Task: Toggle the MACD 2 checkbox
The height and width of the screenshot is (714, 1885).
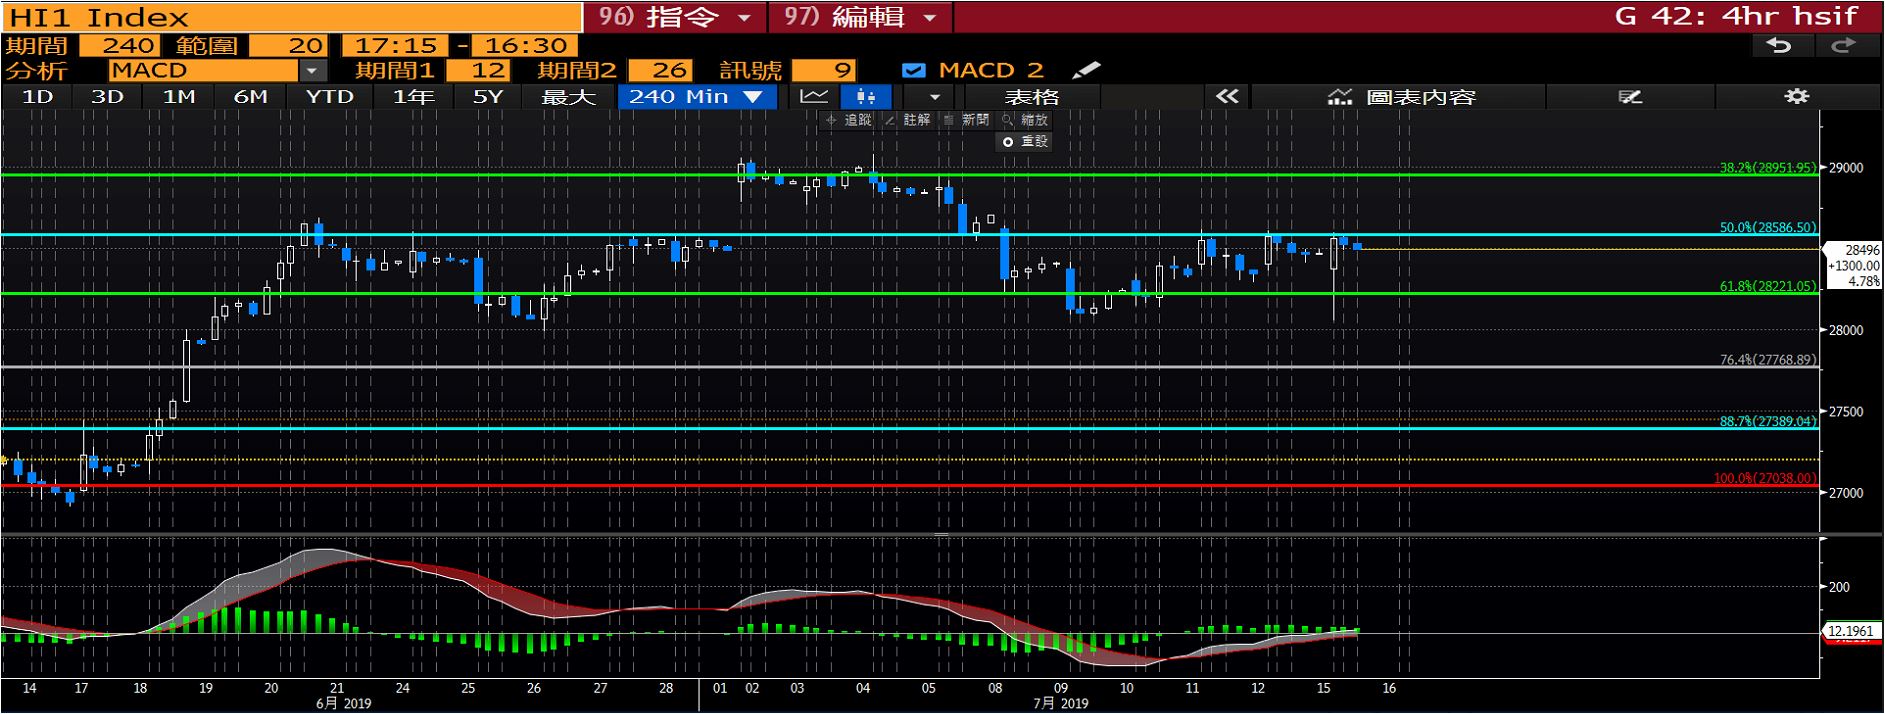Action: [x=912, y=70]
